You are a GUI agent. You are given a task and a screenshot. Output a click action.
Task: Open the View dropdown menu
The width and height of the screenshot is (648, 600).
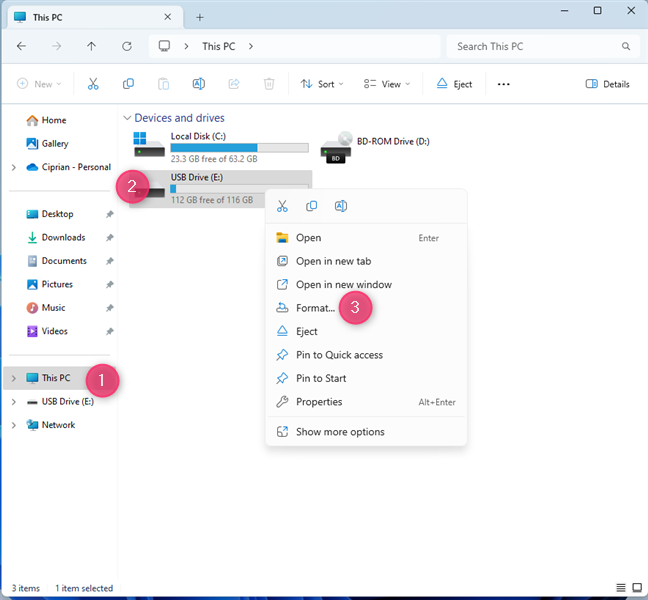pos(383,84)
